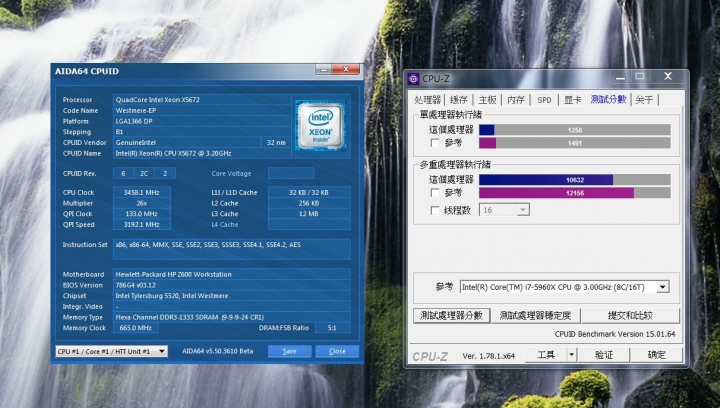
Task: Minimize the CPU-Z window
Action: (x=620, y=77)
